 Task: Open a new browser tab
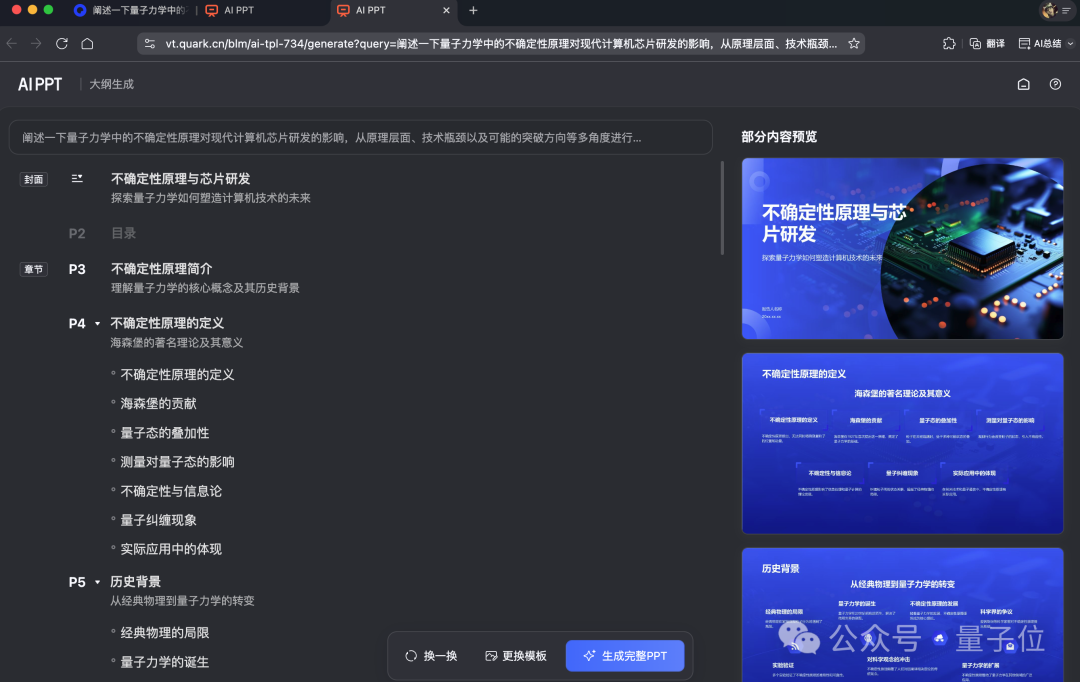pos(473,10)
